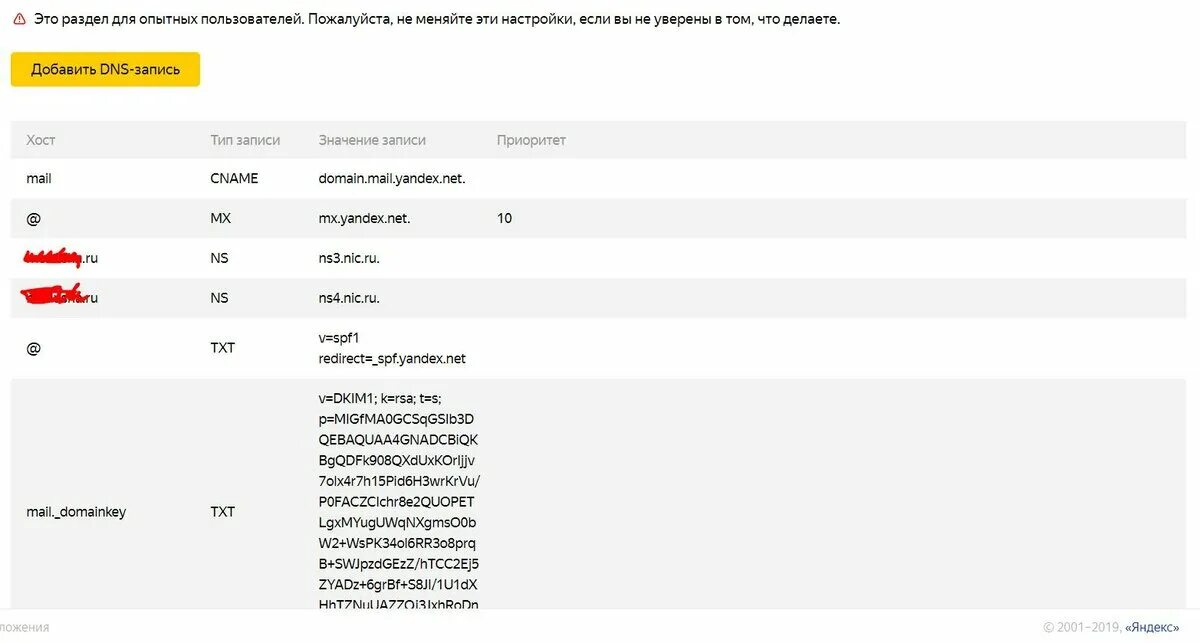Click the warning triangle icon
The width and height of the screenshot is (1200, 643).
(x=19, y=20)
